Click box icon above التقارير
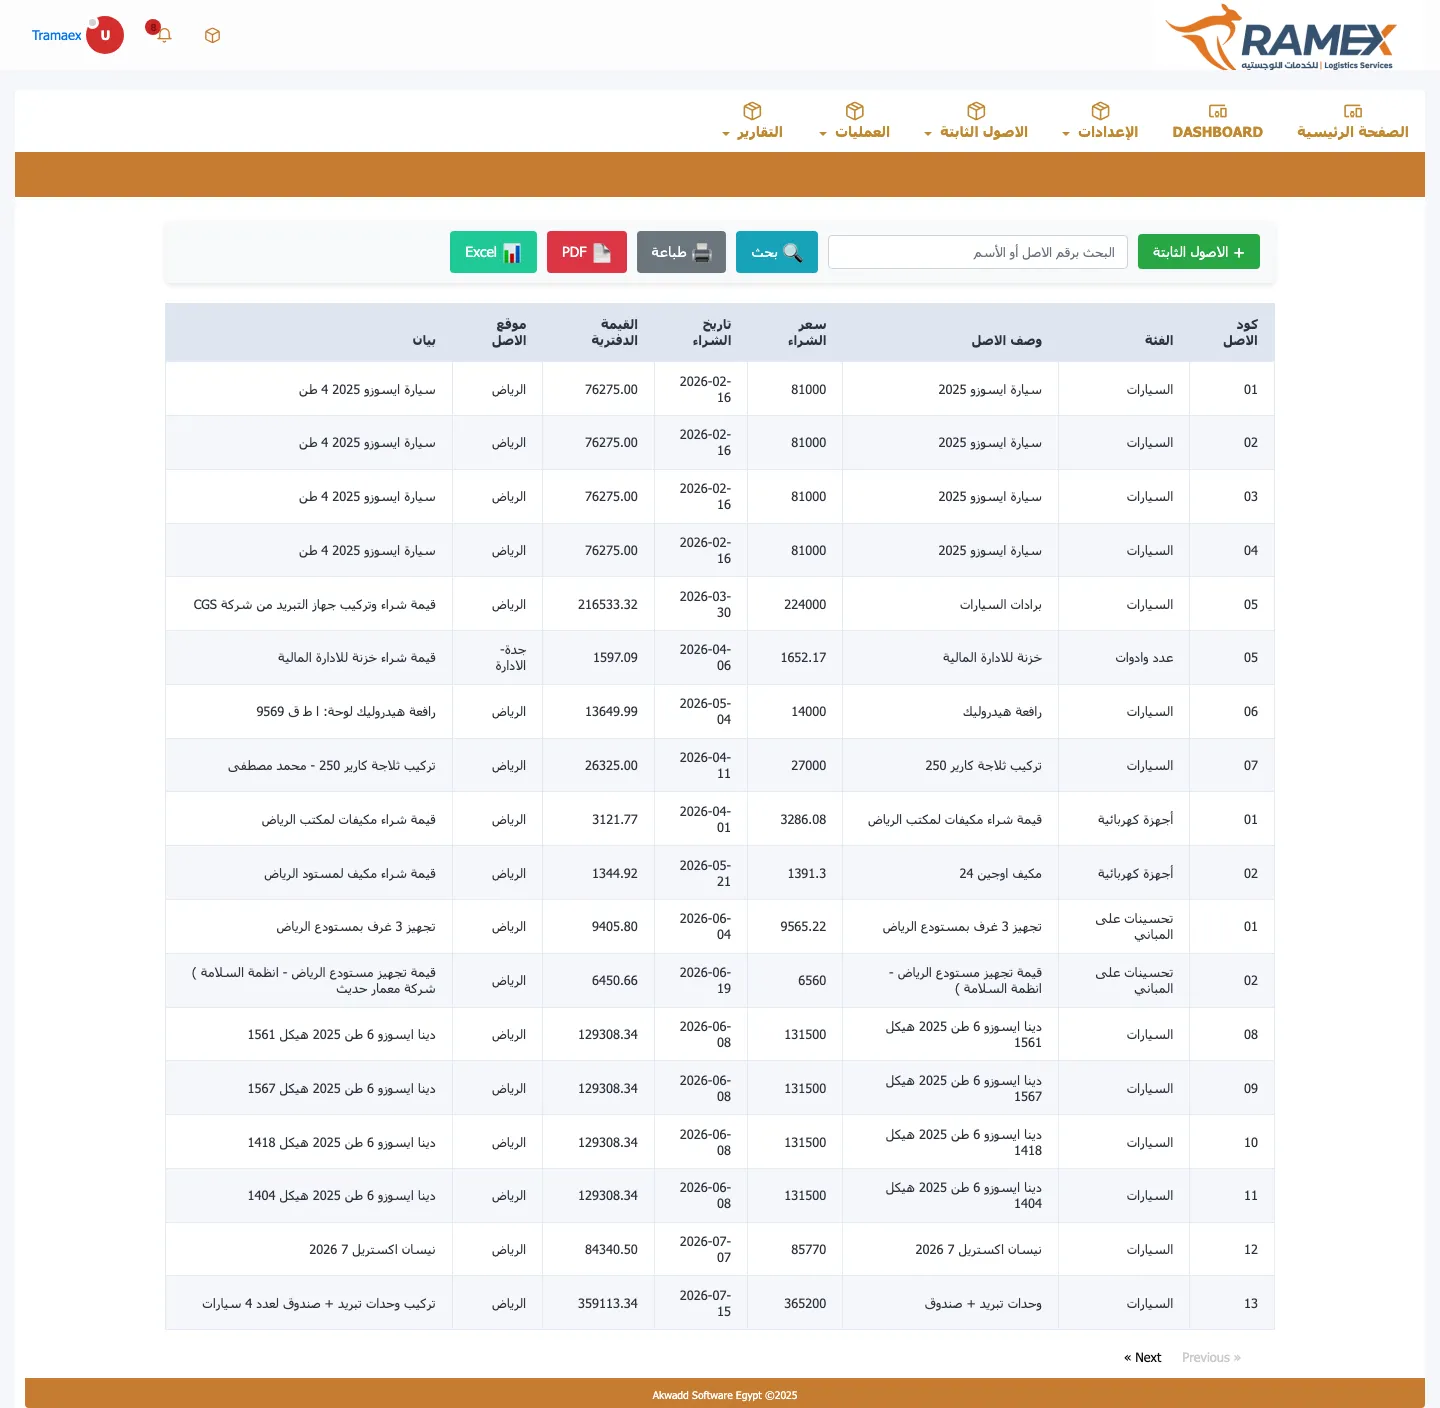 753,110
